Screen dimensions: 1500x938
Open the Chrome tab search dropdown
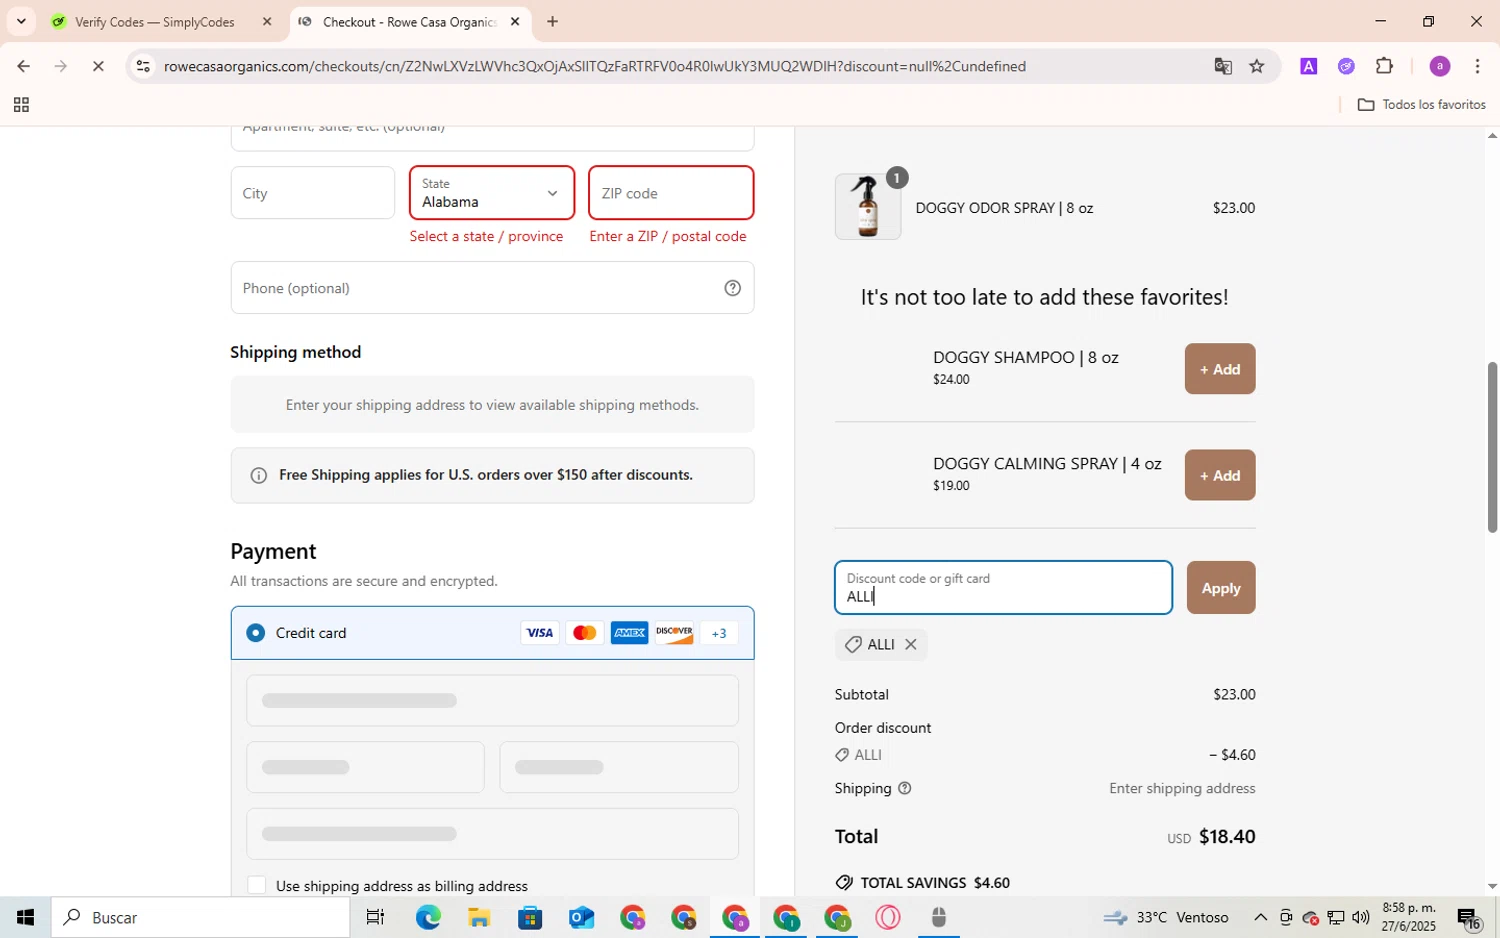(x=21, y=21)
